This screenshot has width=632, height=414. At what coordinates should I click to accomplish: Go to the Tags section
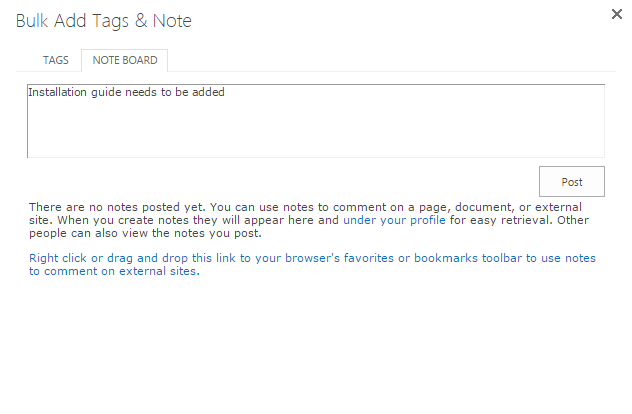56,60
